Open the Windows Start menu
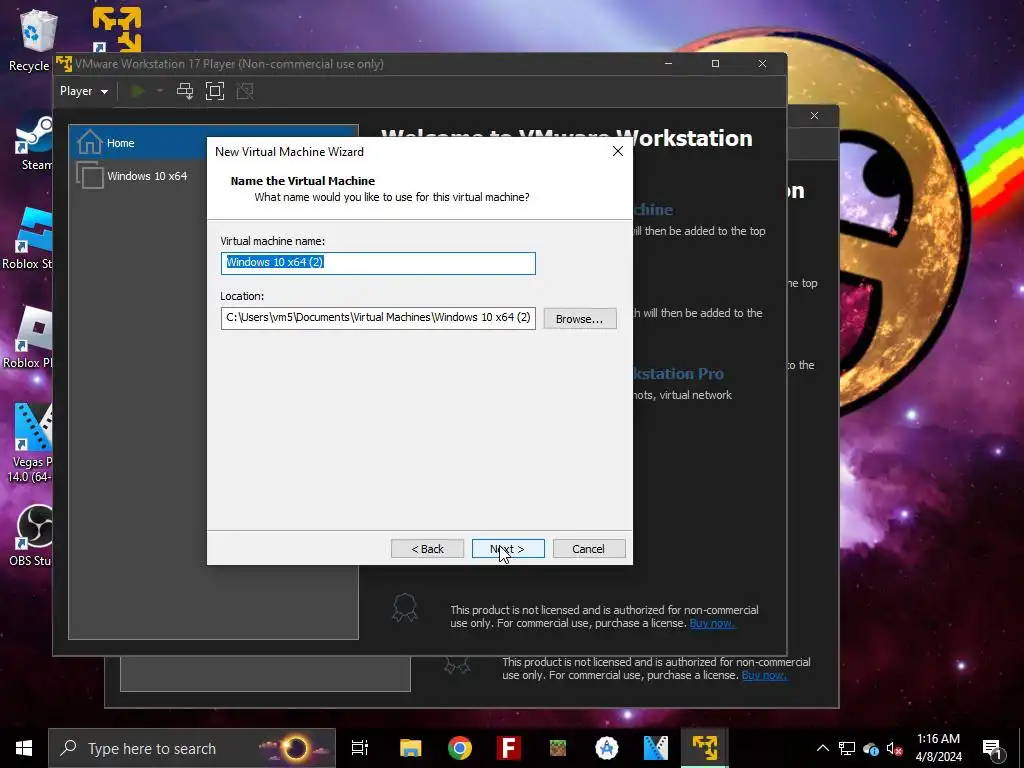This screenshot has width=1024, height=768. click(x=24, y=748)
